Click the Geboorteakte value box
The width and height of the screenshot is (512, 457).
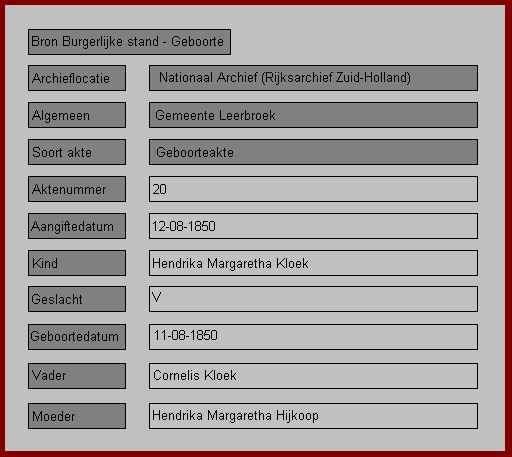313,152
